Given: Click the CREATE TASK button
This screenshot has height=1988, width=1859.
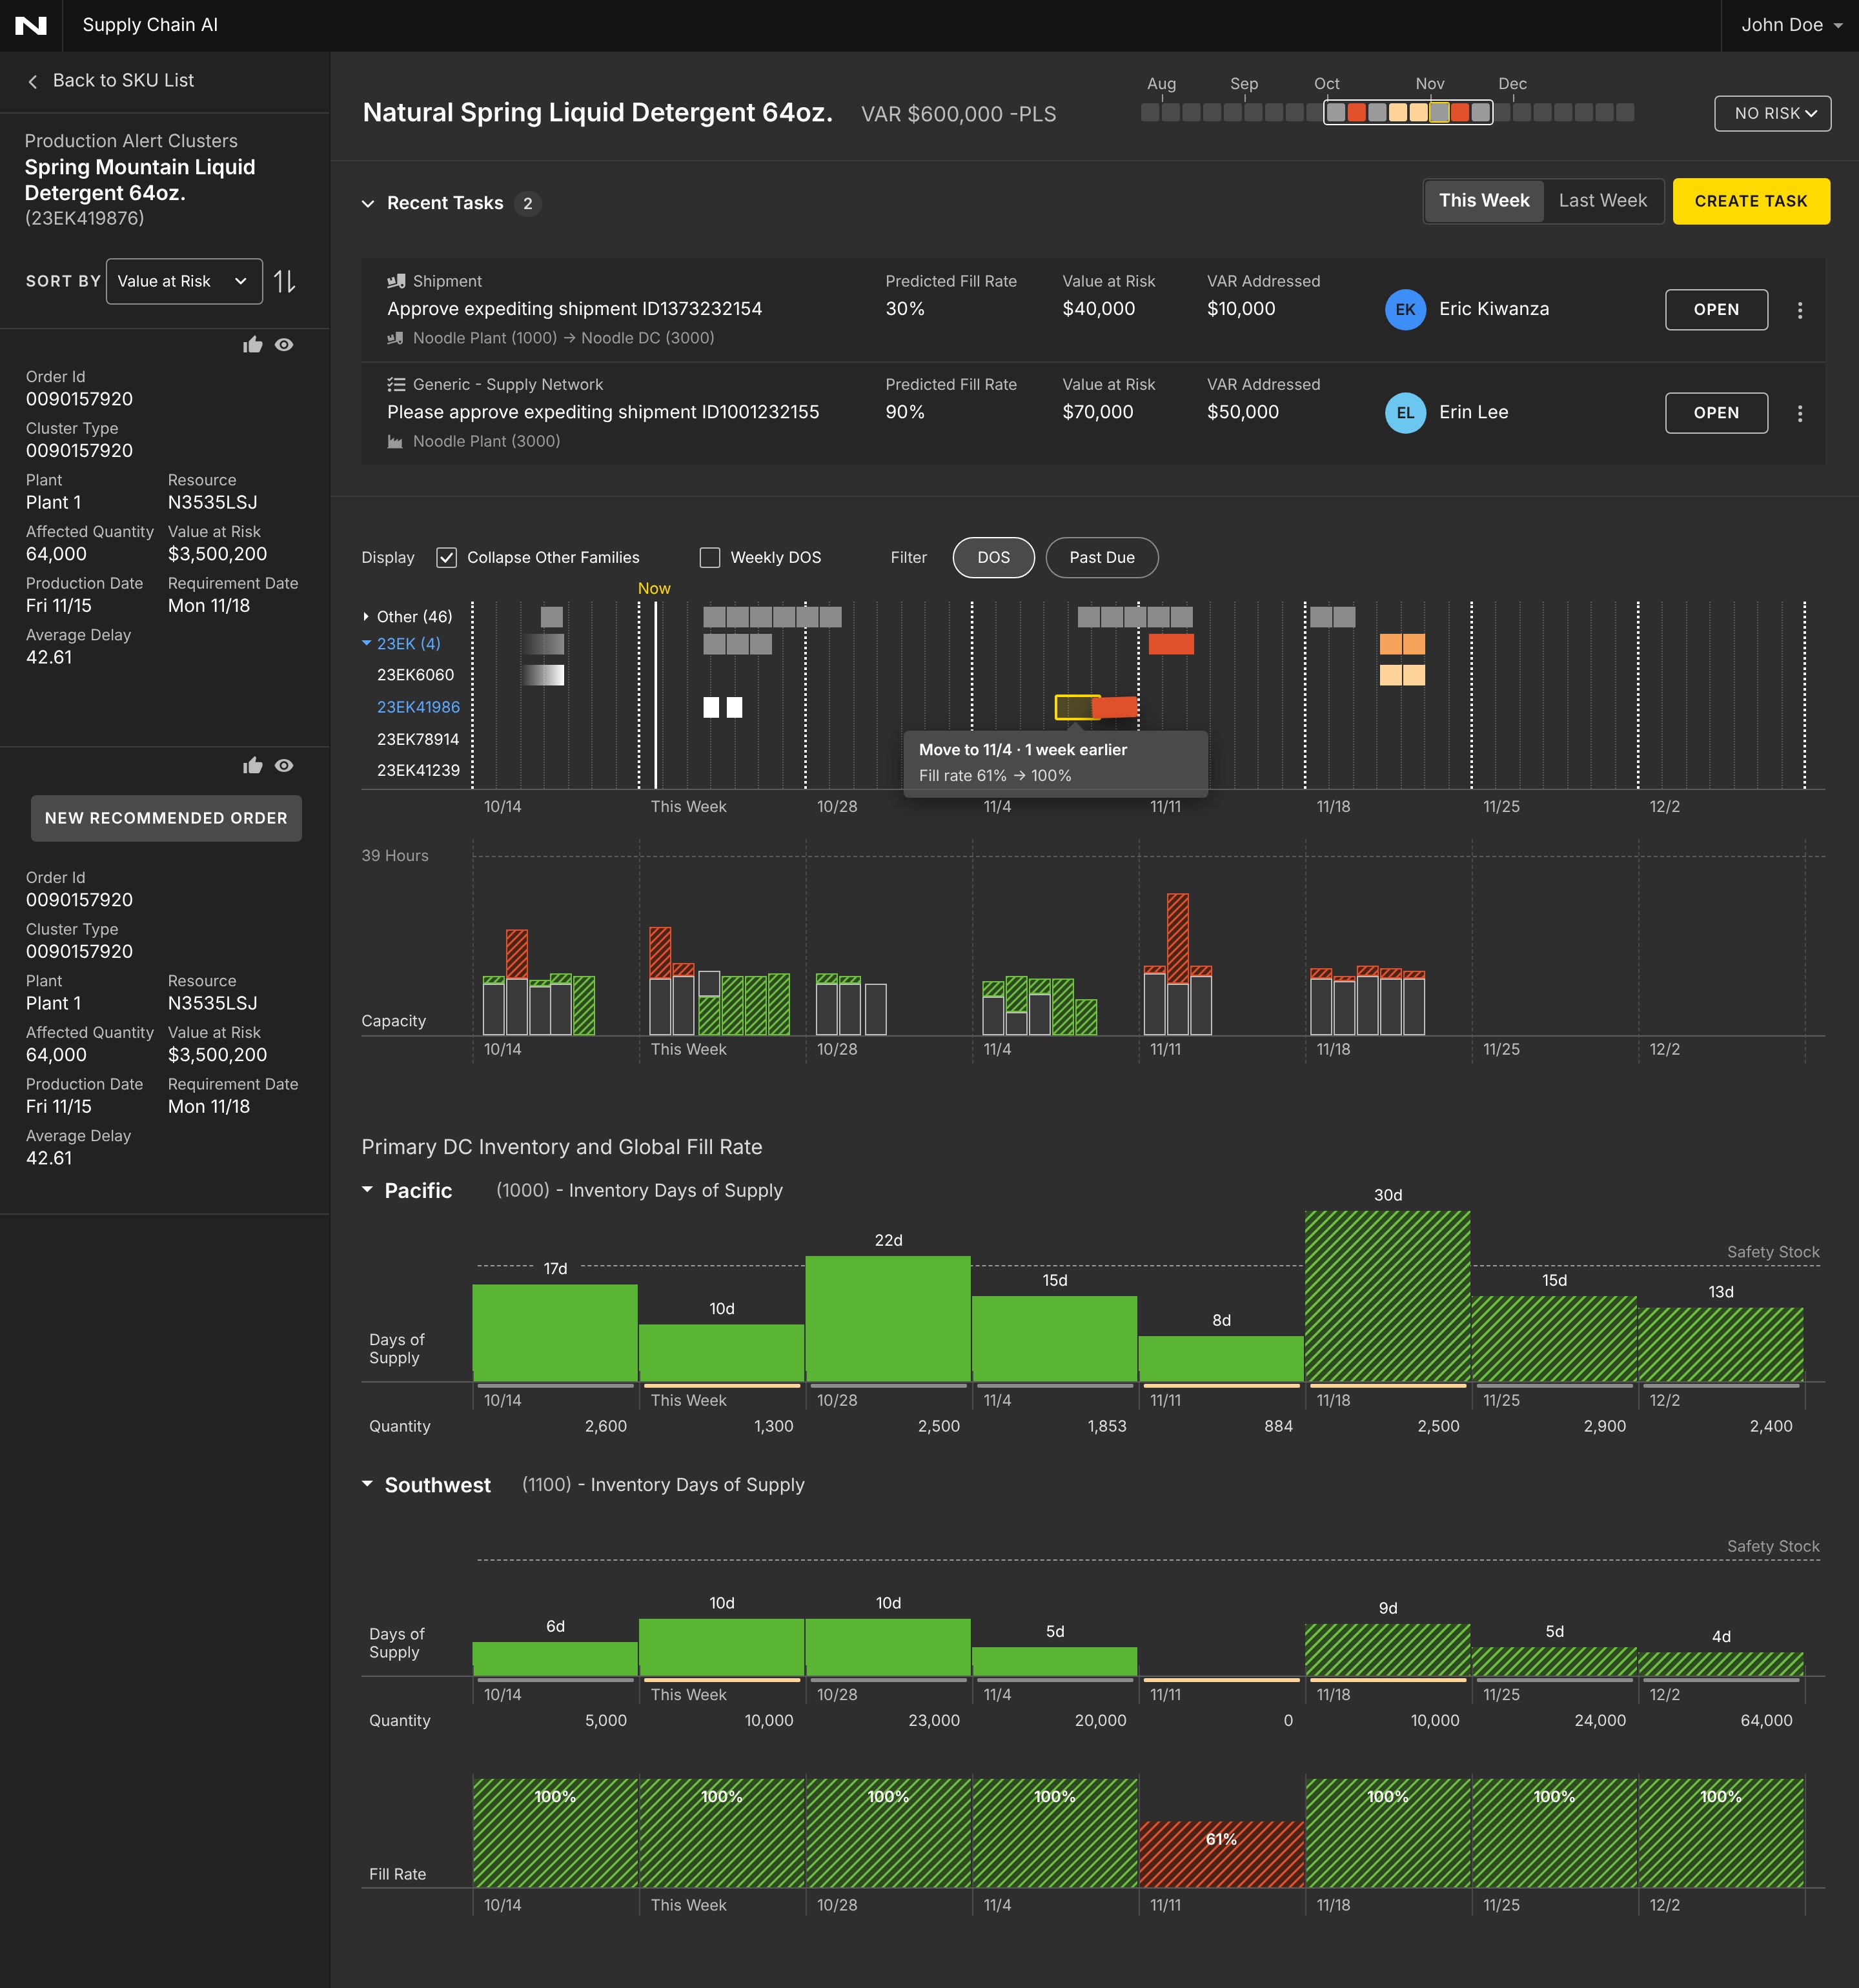Looking at the screenshot, I should pyautogui.click(x=1751, y=201).
